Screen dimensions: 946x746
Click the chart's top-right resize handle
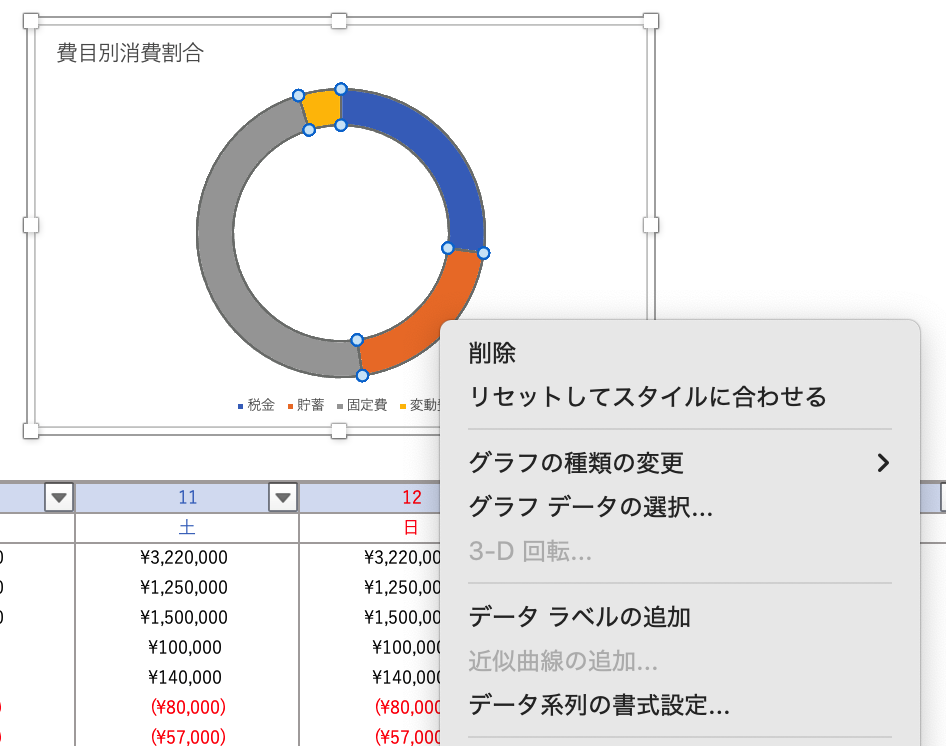pyautogui.click(x=651, y=21)
